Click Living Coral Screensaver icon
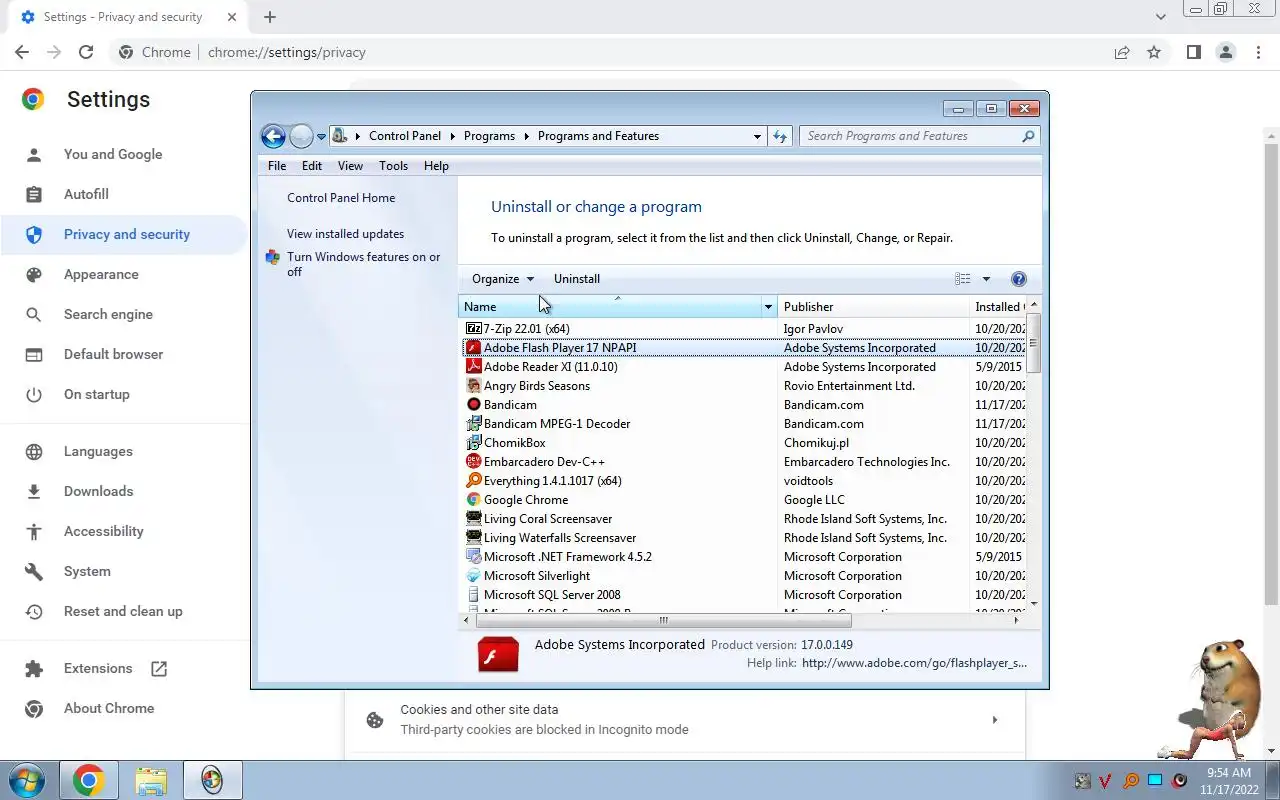 pyautogui.click(x=474, y=518)
